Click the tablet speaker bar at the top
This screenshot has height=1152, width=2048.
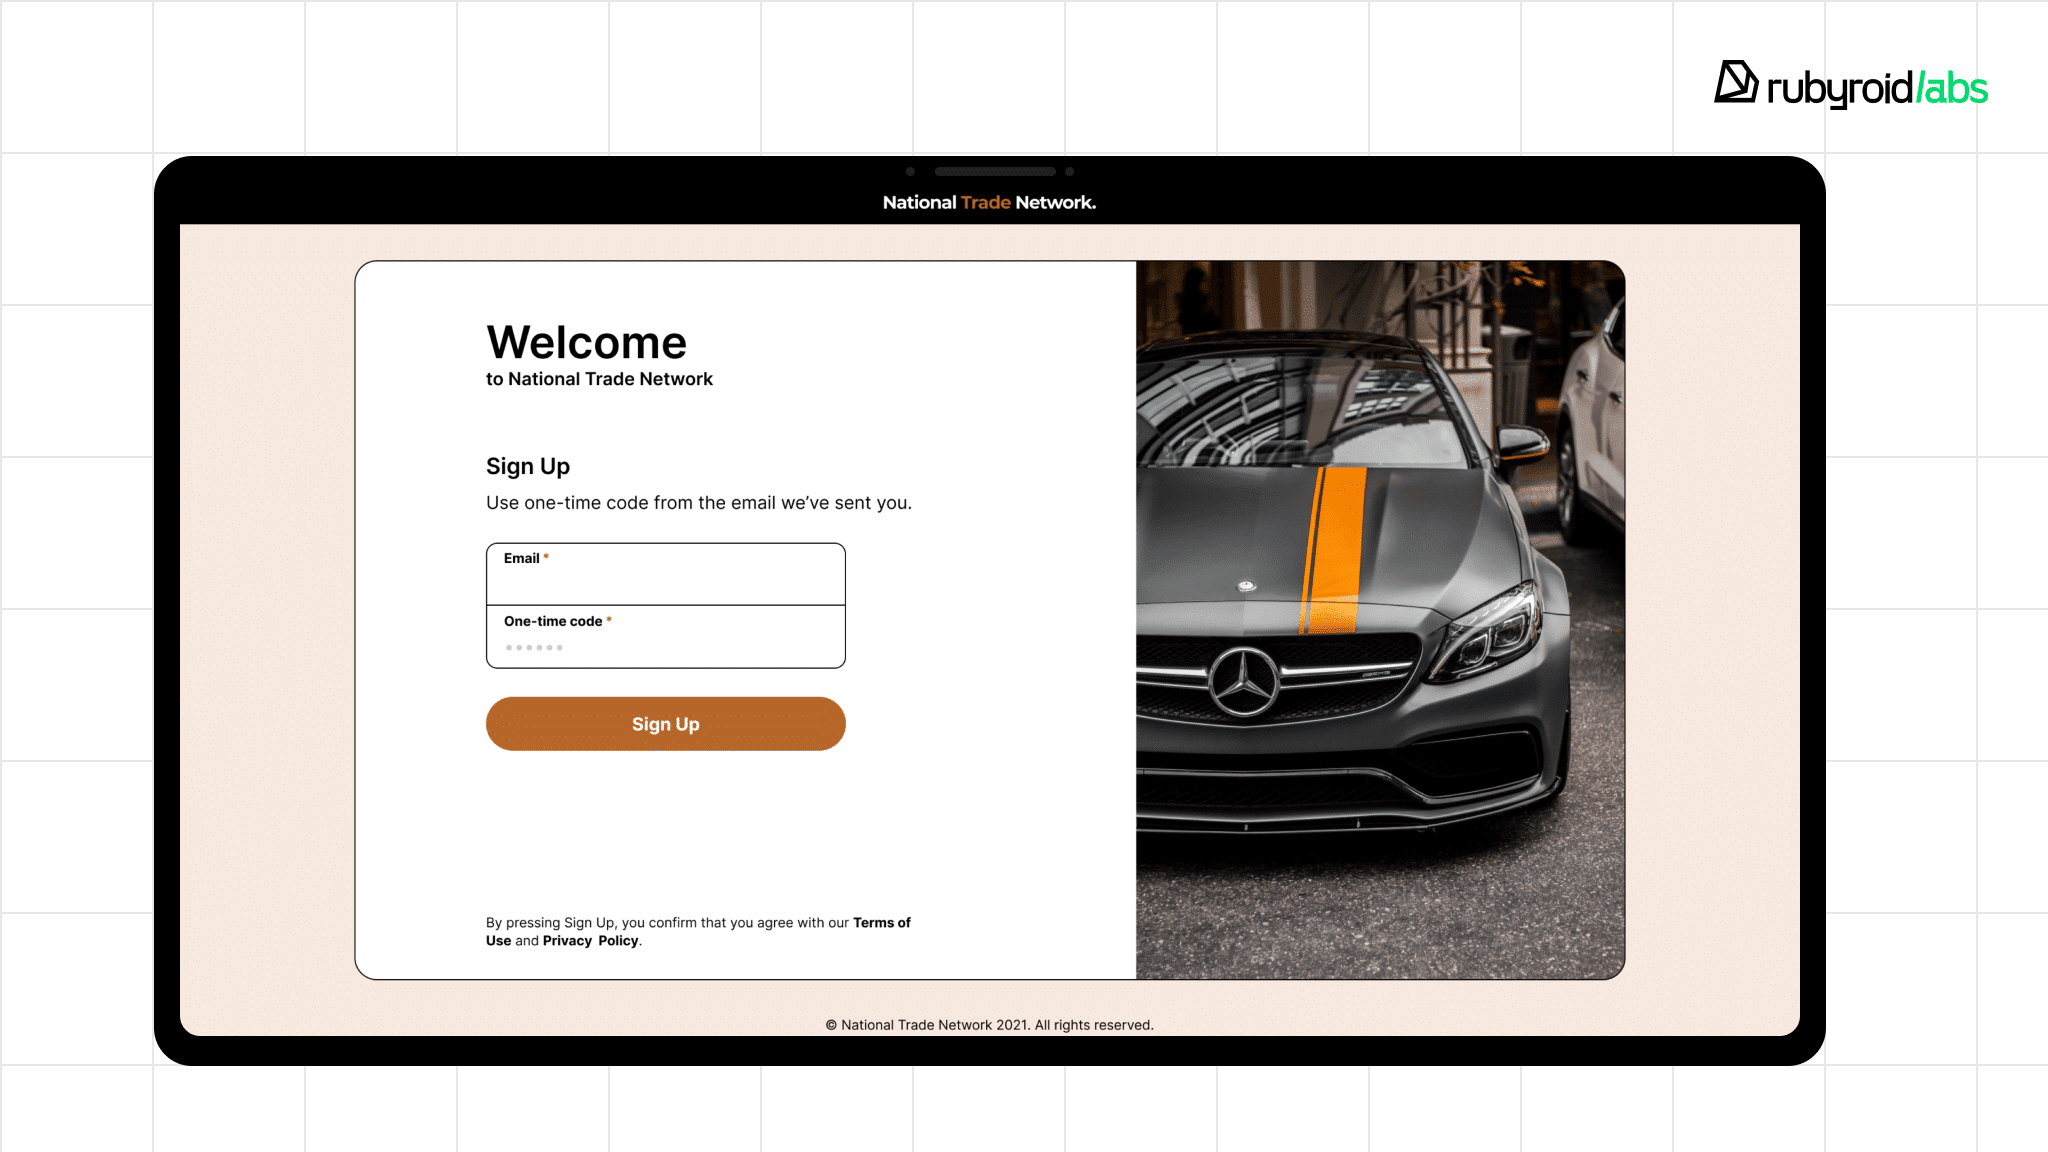click(x=994, y=172)
